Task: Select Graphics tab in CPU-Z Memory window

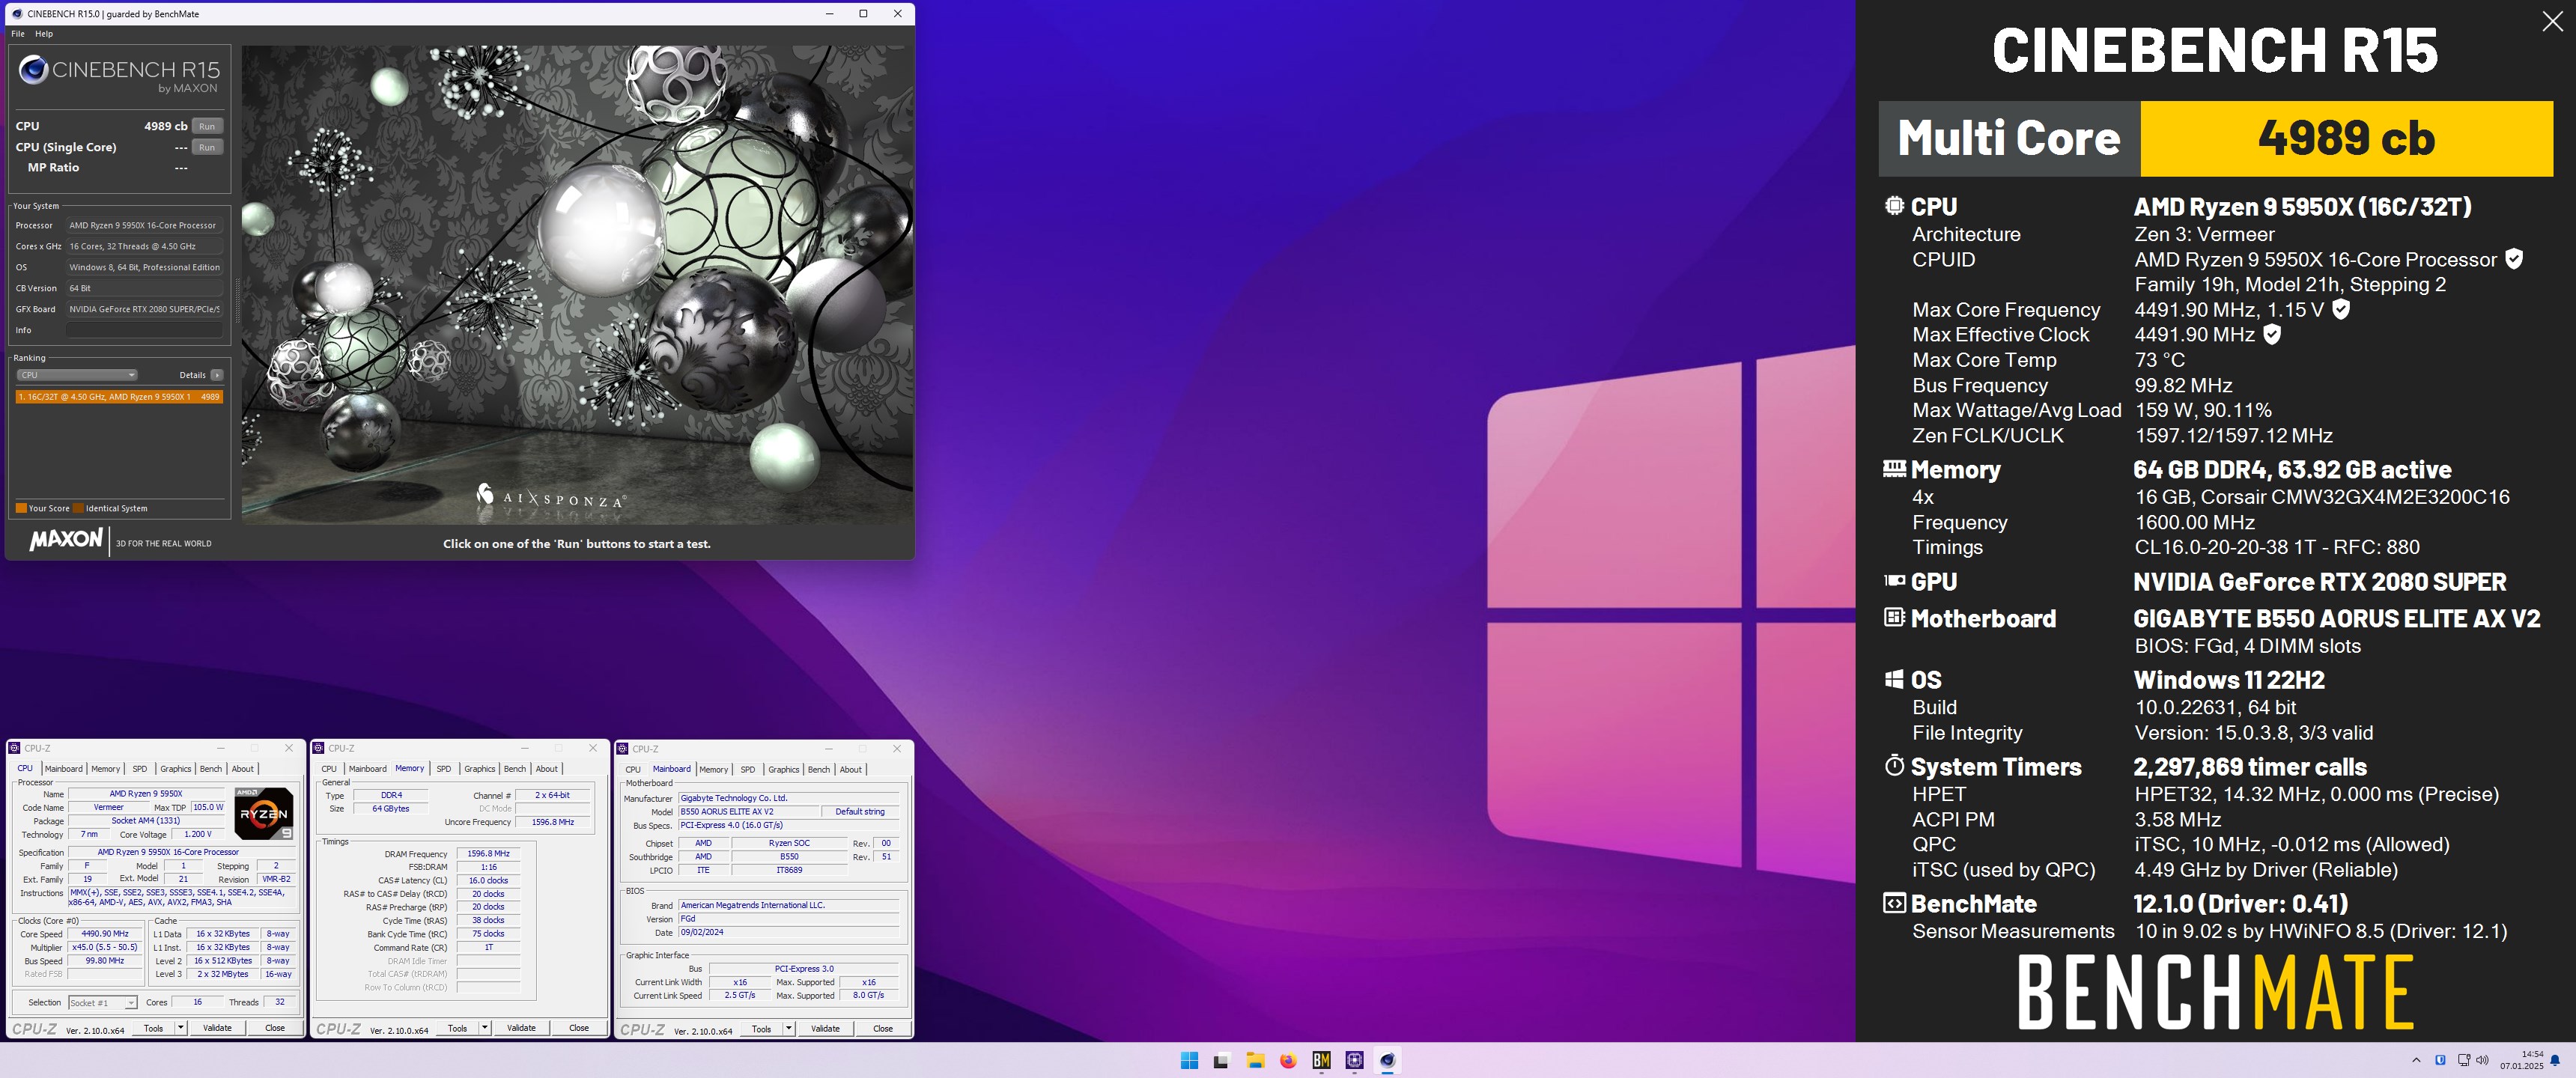Action: (x=480, y=768)
